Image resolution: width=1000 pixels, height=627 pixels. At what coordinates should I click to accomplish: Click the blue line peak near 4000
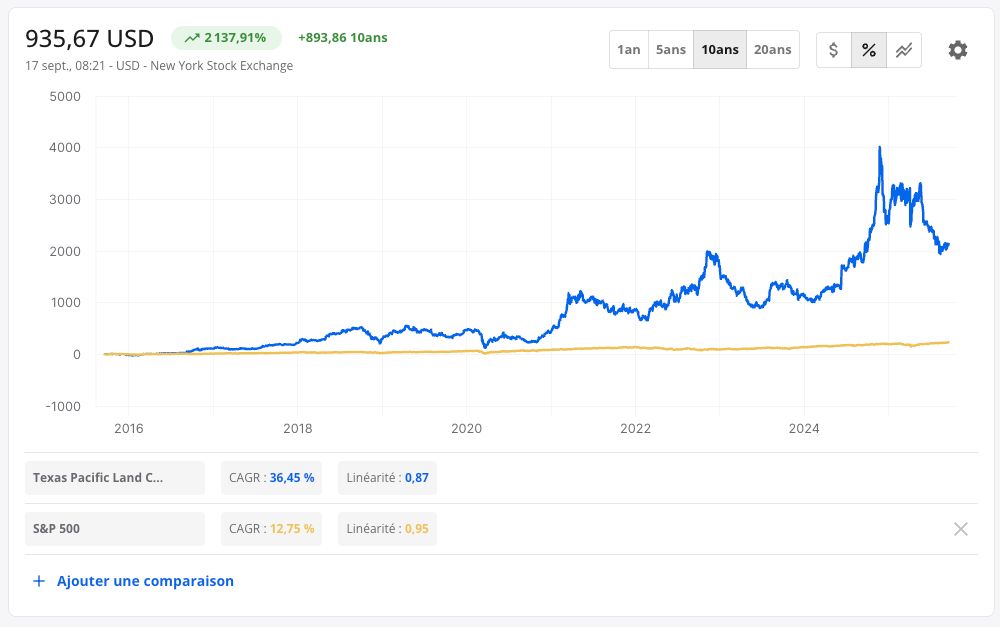pos(880,148)
